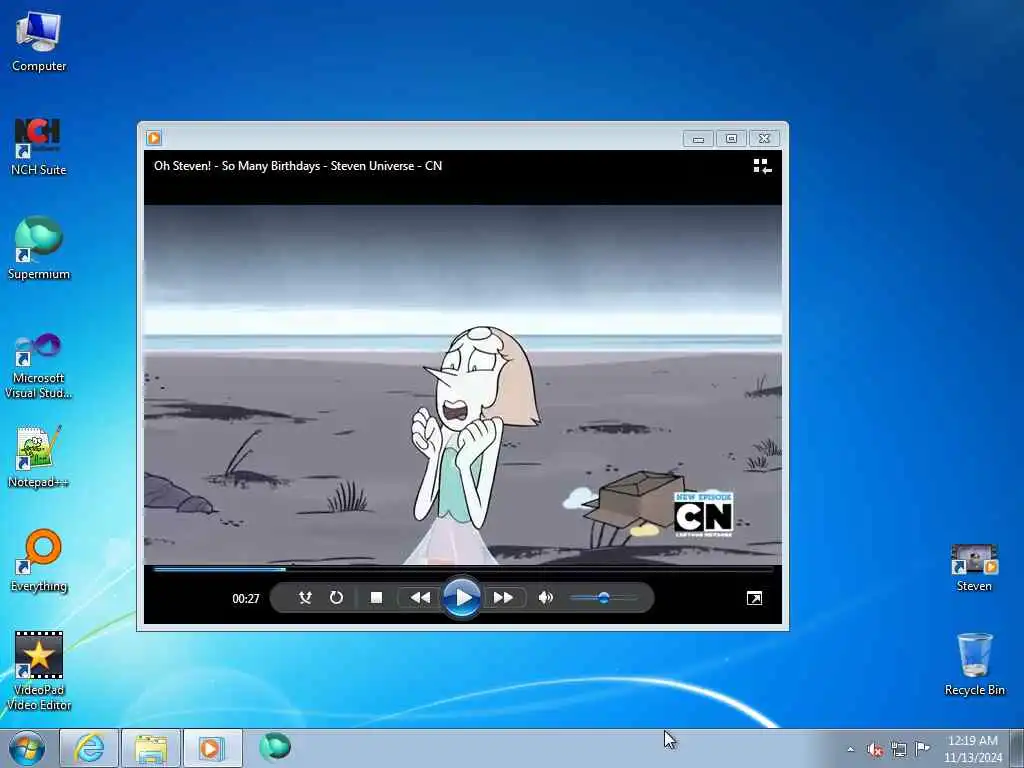
Task: Select the Steven video file icon
Action: (974, 568)
